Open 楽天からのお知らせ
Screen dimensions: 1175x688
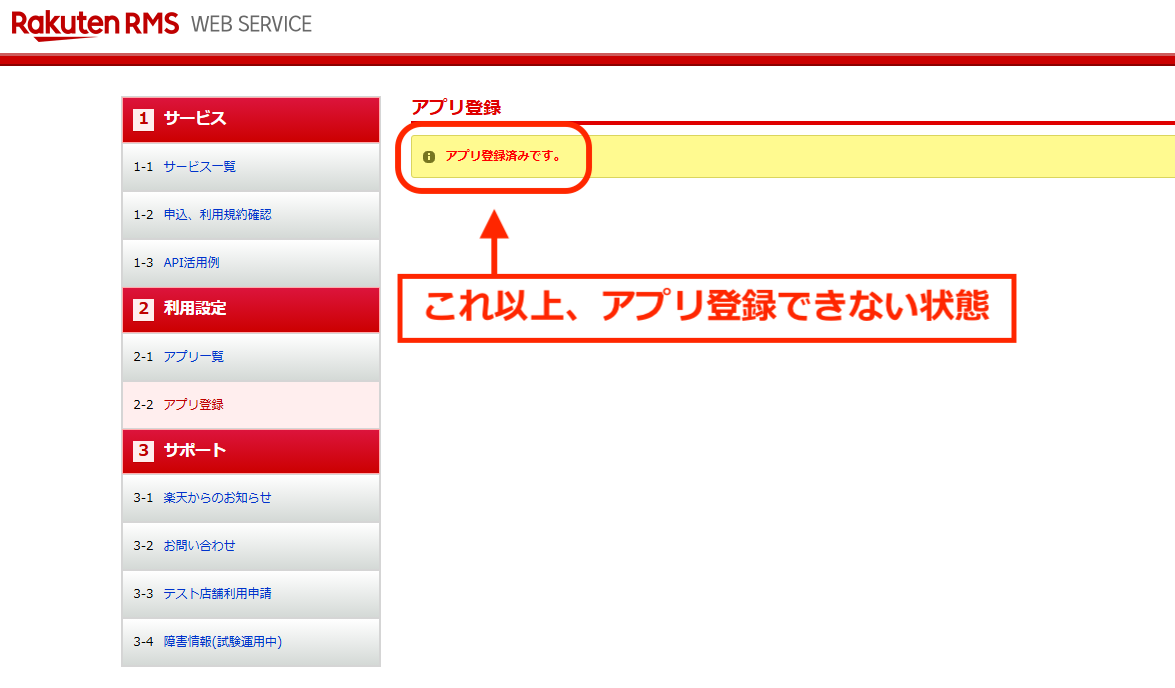pyautogui.click(x=217, y=498)
